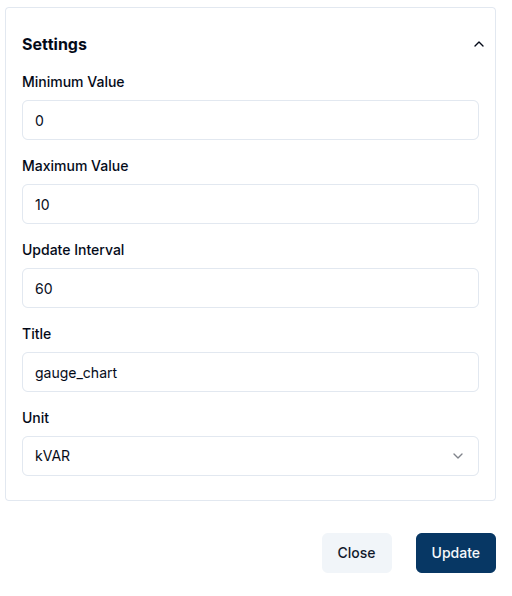Click the Settings section heading
Image resolution: width=512 pixels, height=596 pixels.
pos(54,44)
